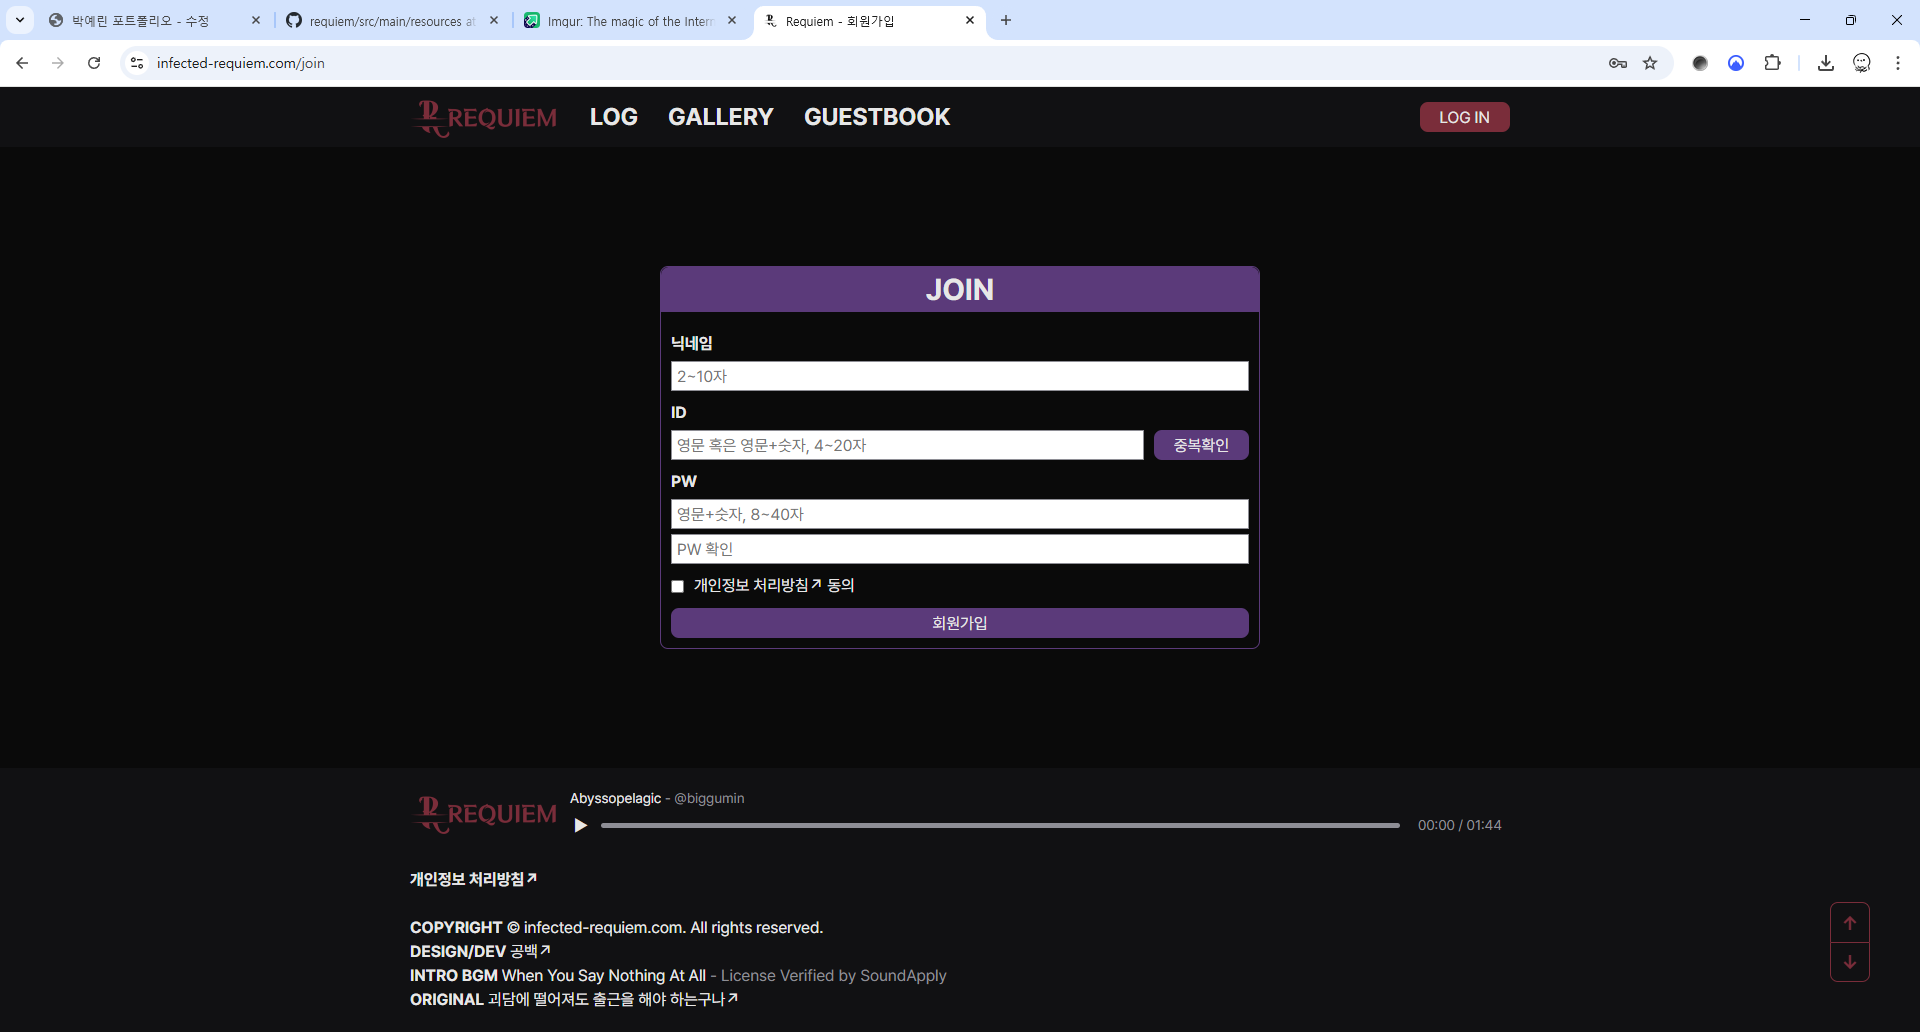The image size is (1920, 1032).
Task: Open the Chrome three-dot menu
Action: [1897, 63]
